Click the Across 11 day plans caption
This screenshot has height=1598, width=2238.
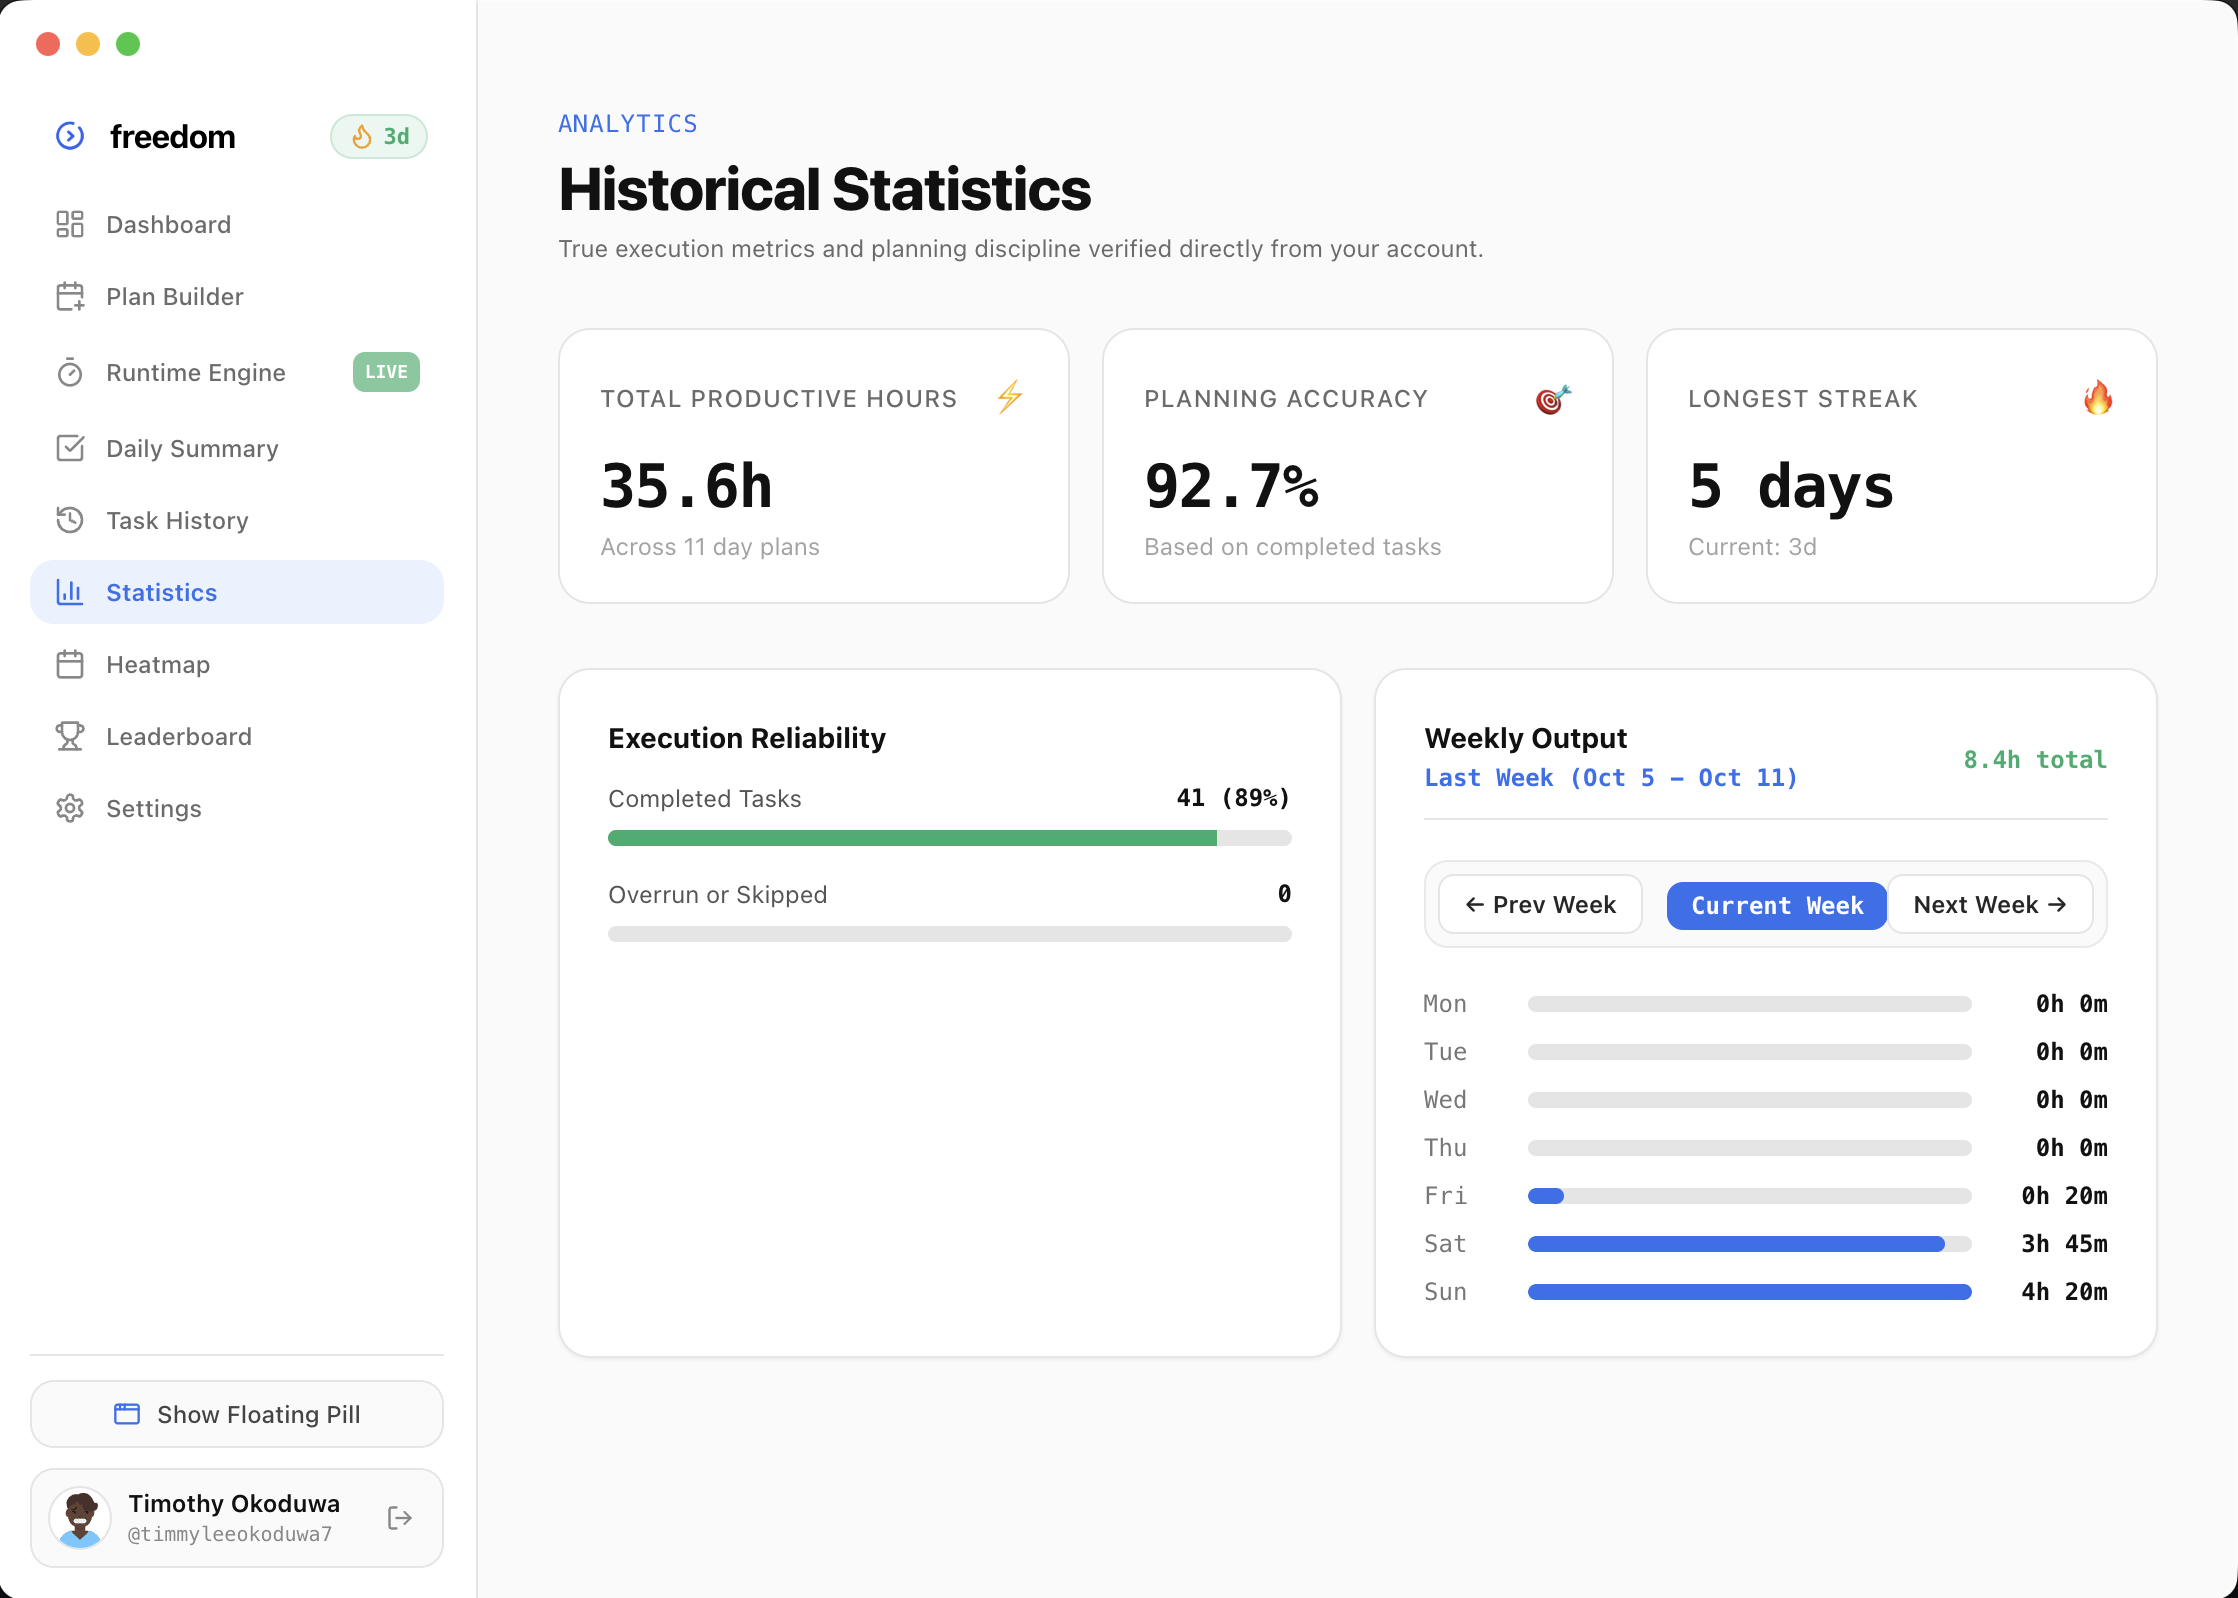[x=710, y=547]
